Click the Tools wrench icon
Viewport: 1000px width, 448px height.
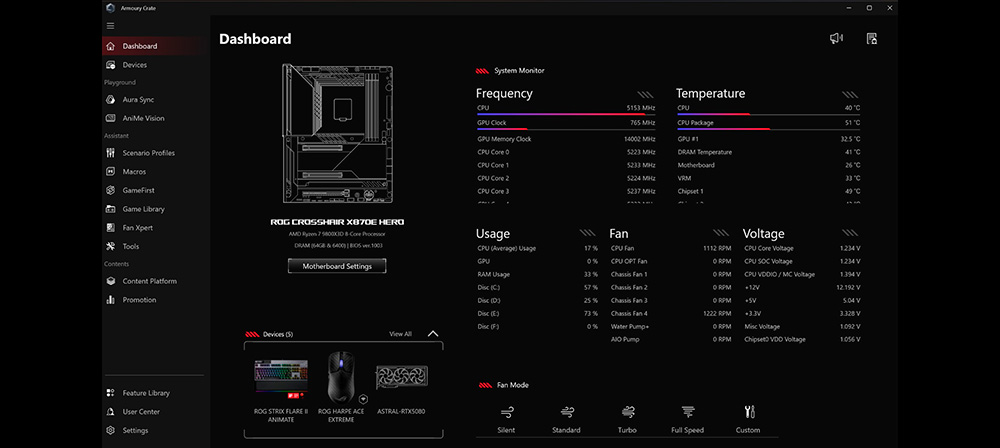click(x=110, y=246)
